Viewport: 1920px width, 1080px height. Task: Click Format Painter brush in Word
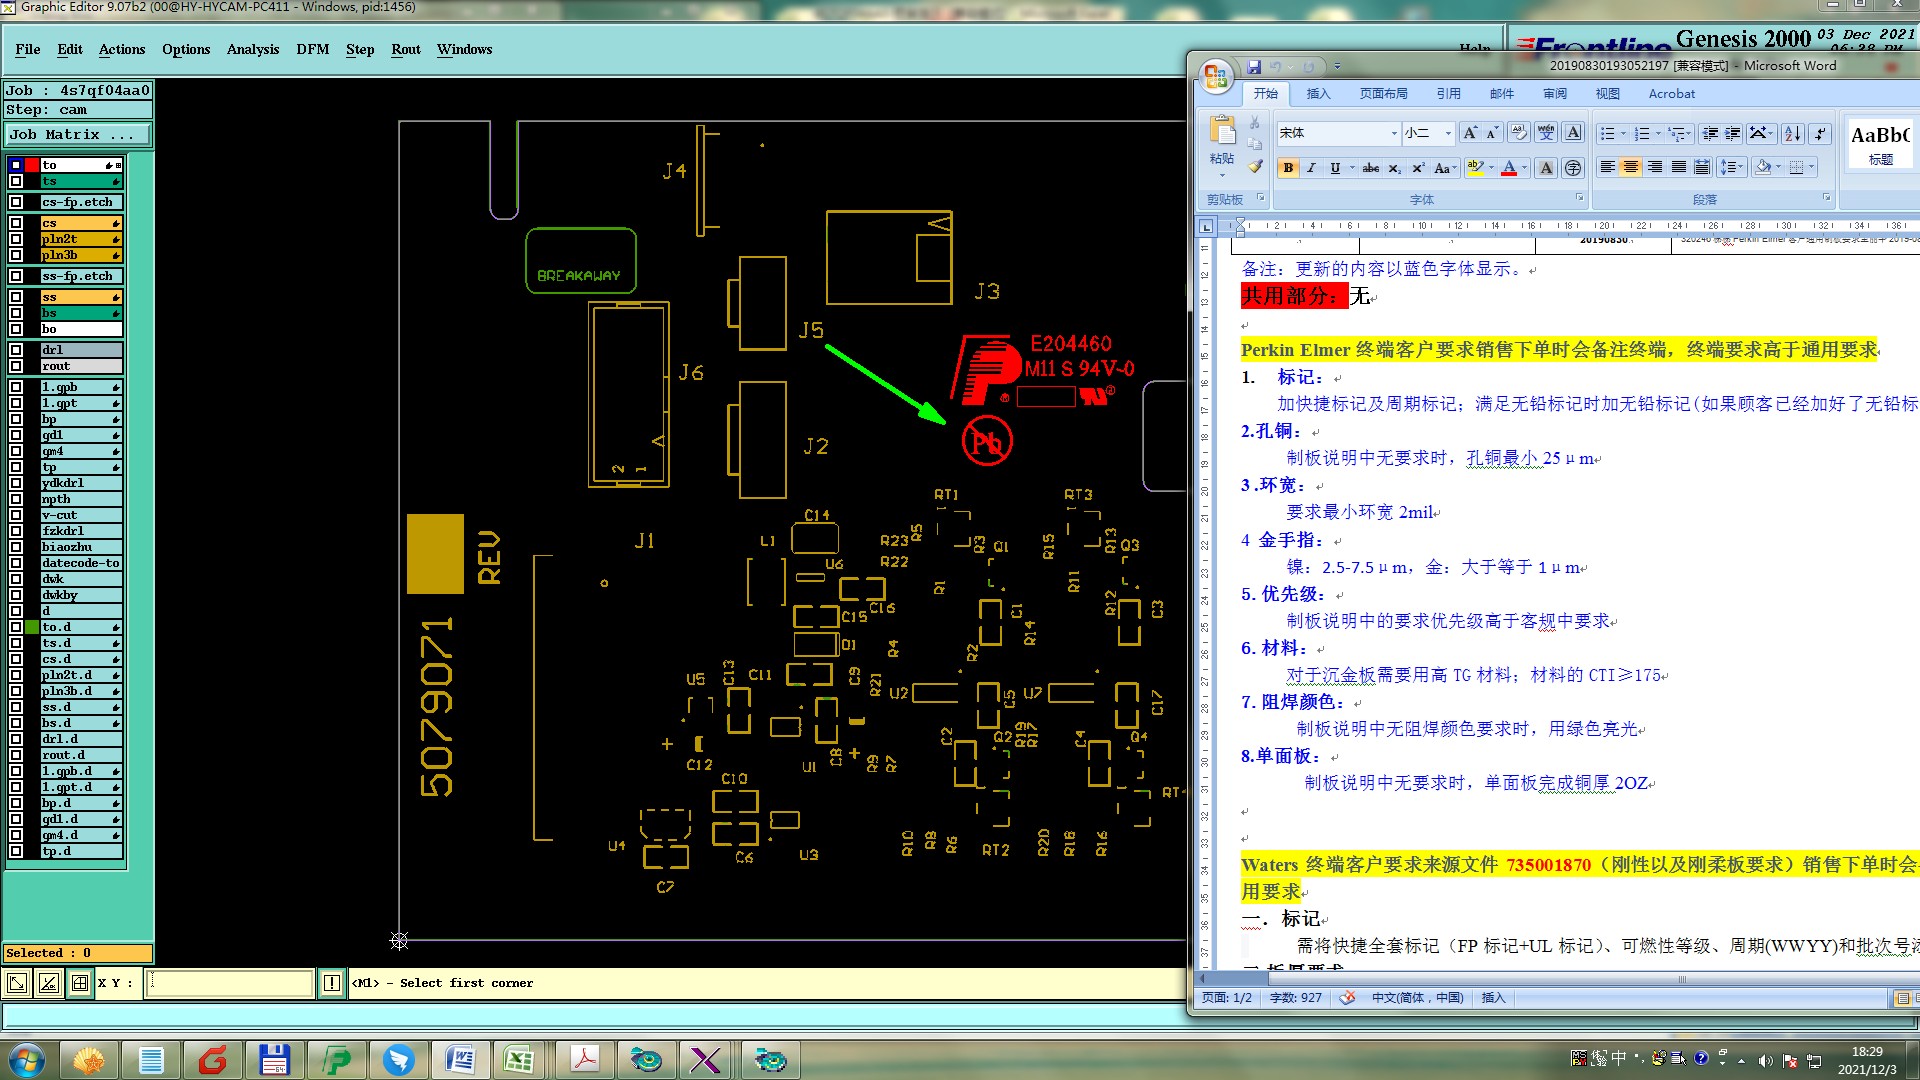tap(1255, 167)
